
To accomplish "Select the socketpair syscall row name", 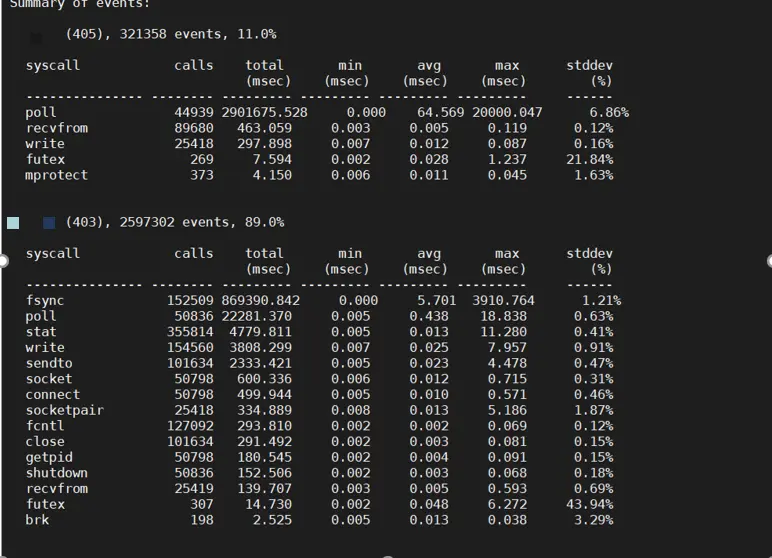I will pos(64,410).
